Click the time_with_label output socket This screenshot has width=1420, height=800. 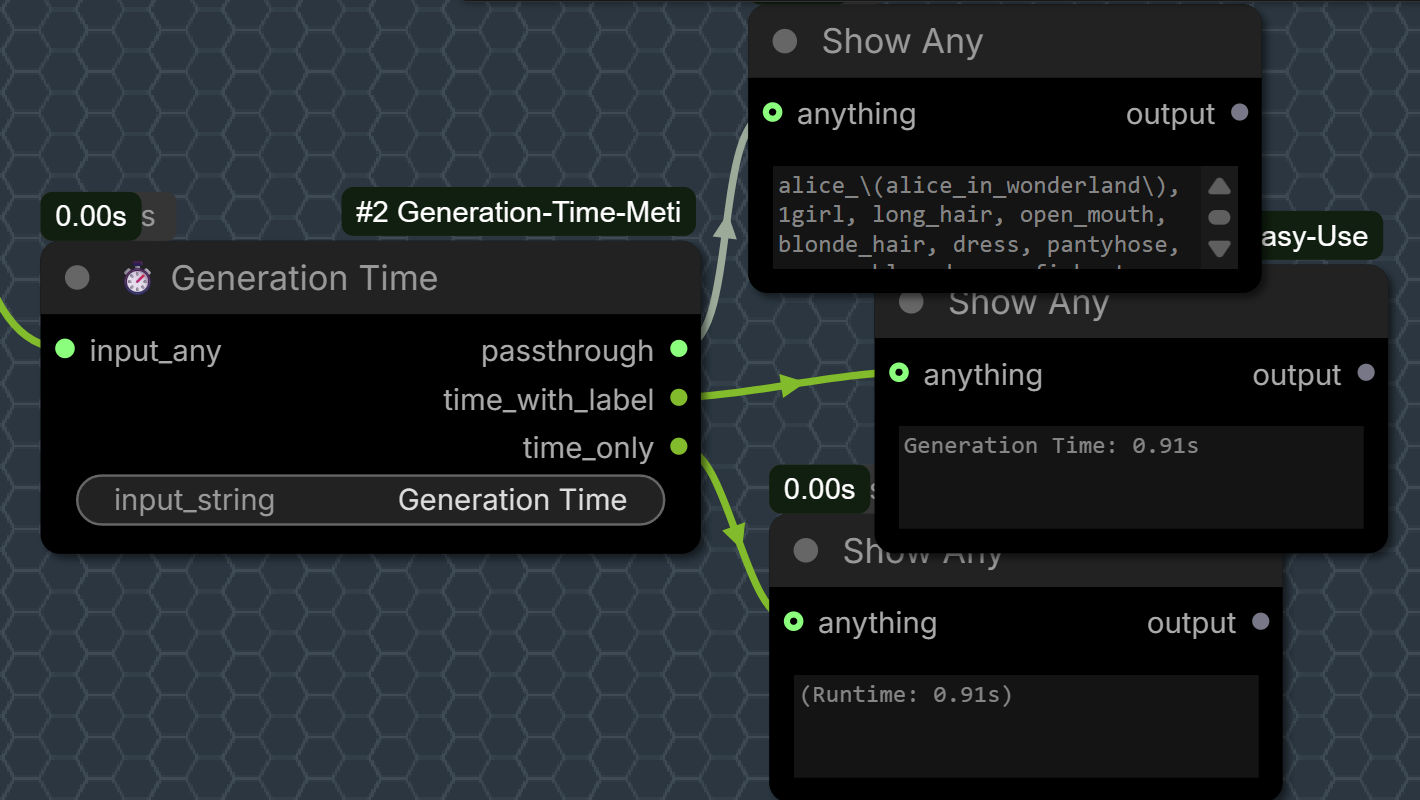[x=679, y=398]
